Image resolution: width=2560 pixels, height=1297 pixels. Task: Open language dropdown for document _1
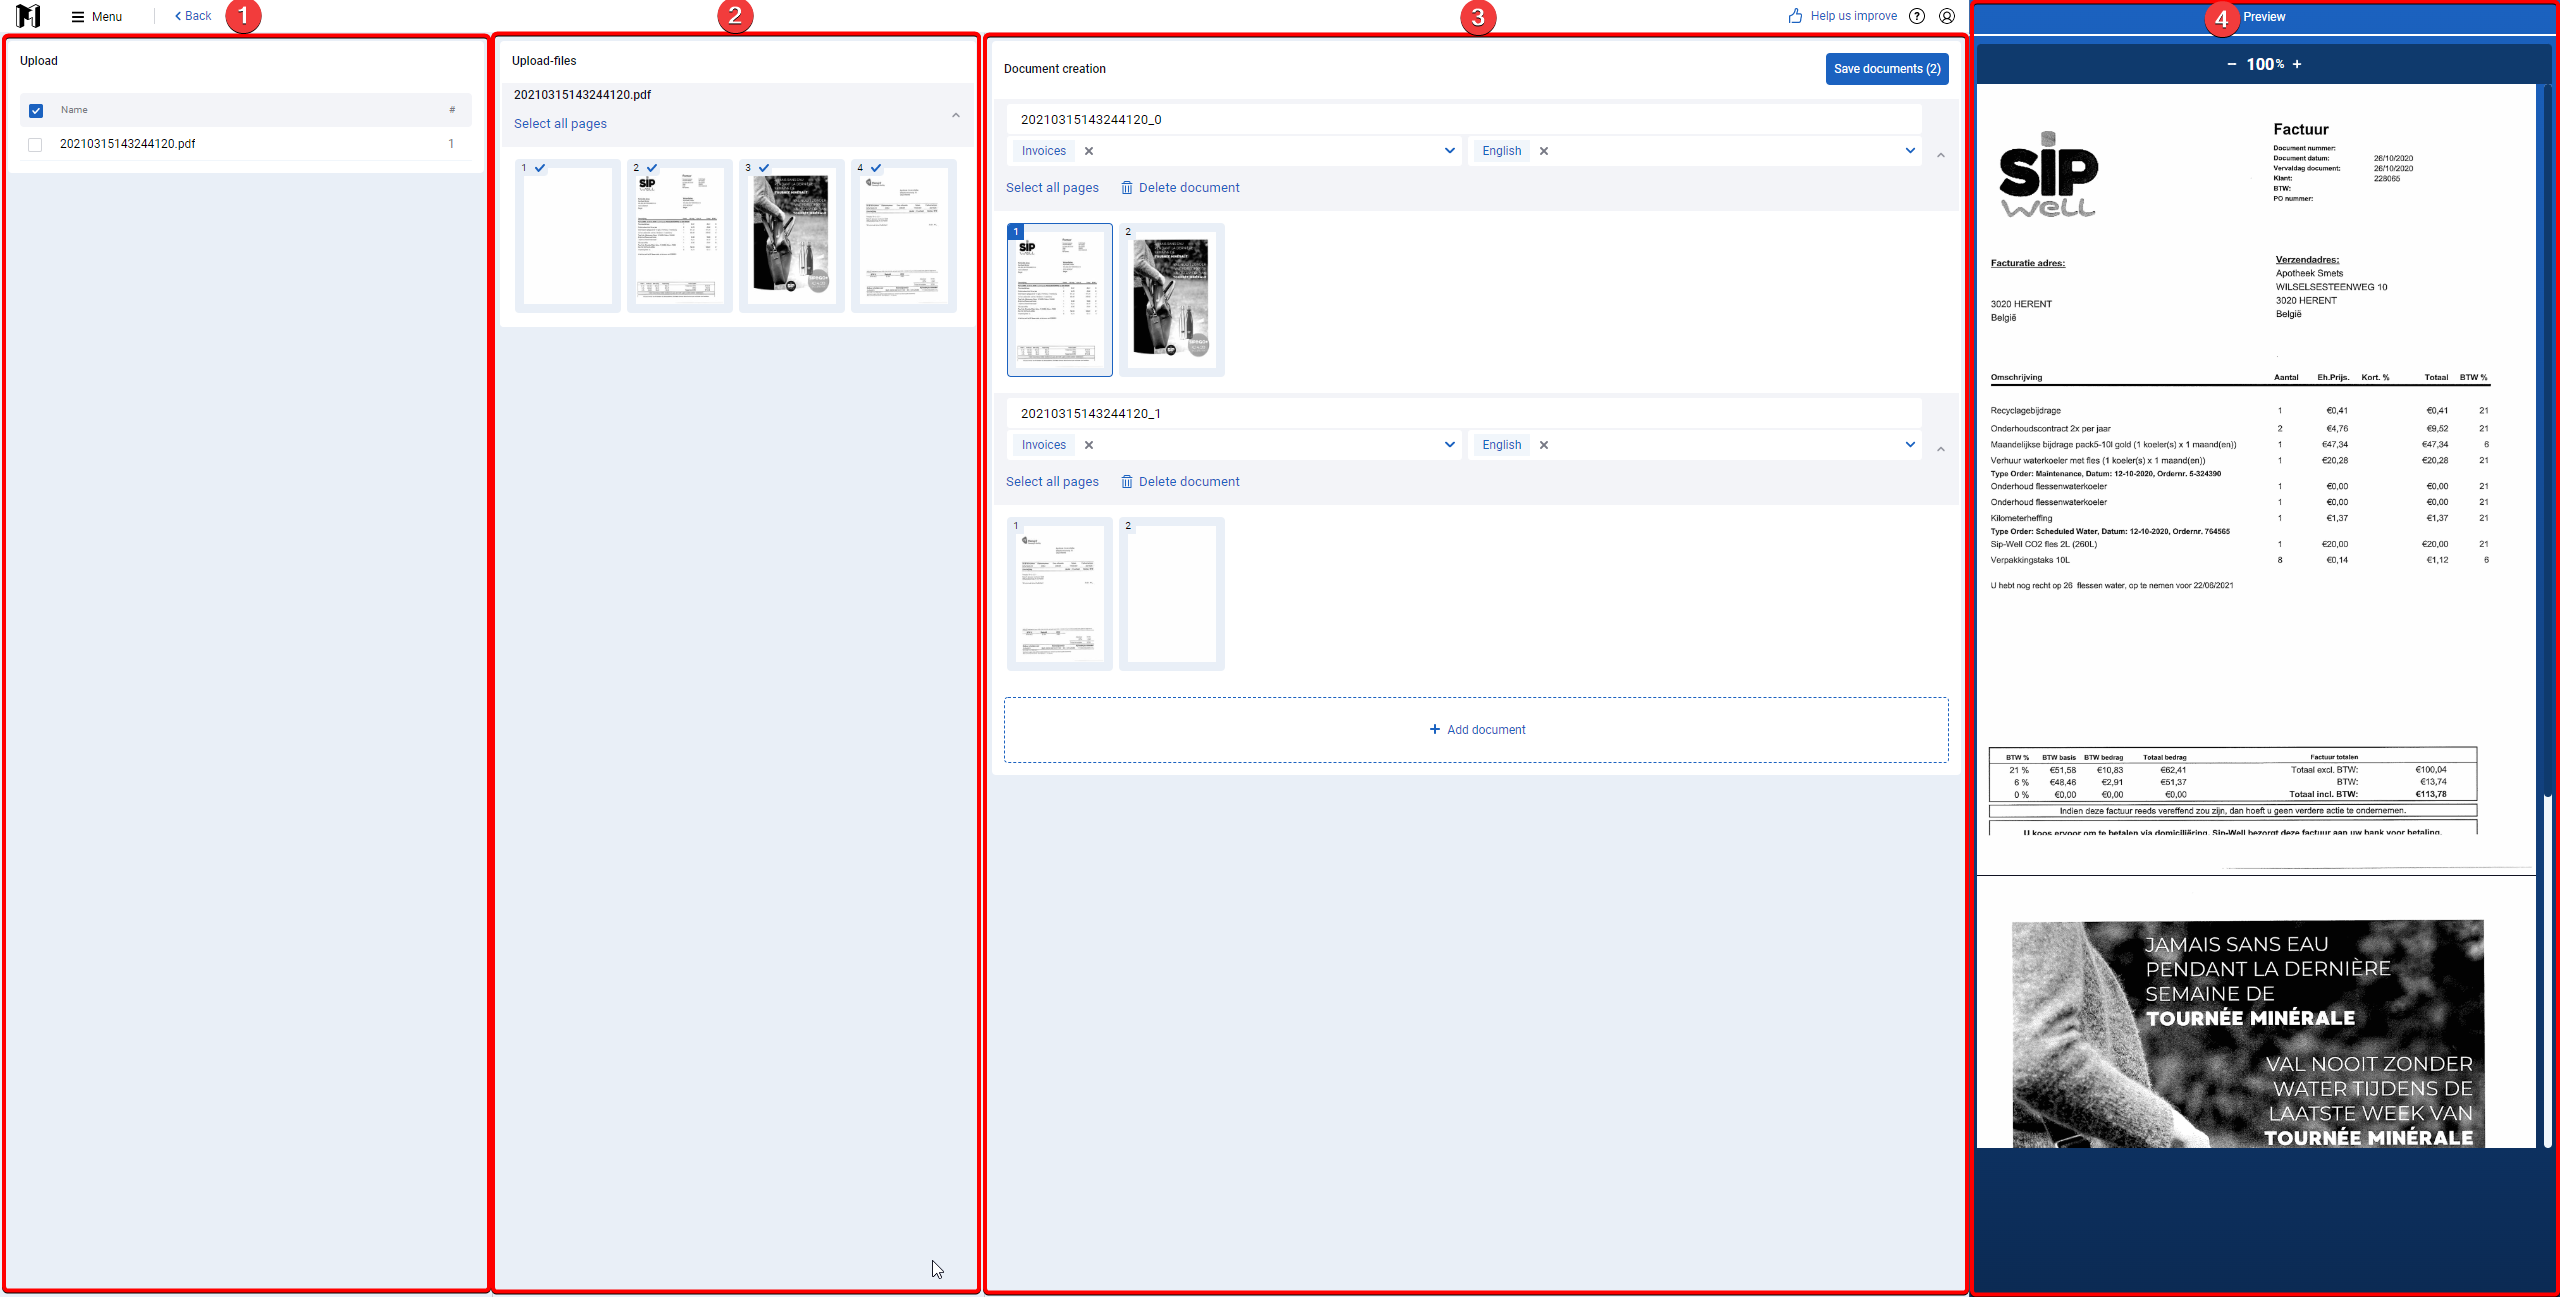[1910, 445]
